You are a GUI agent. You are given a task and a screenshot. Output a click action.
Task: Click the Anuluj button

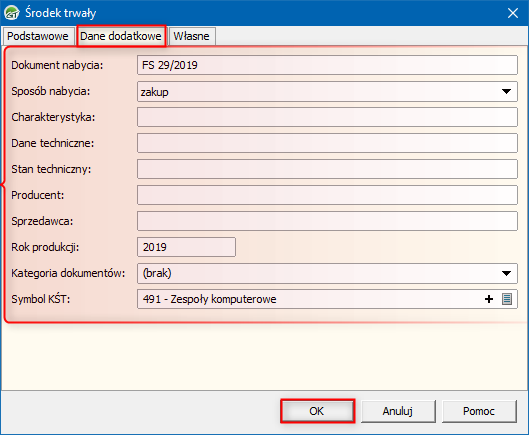click(398, 411)
